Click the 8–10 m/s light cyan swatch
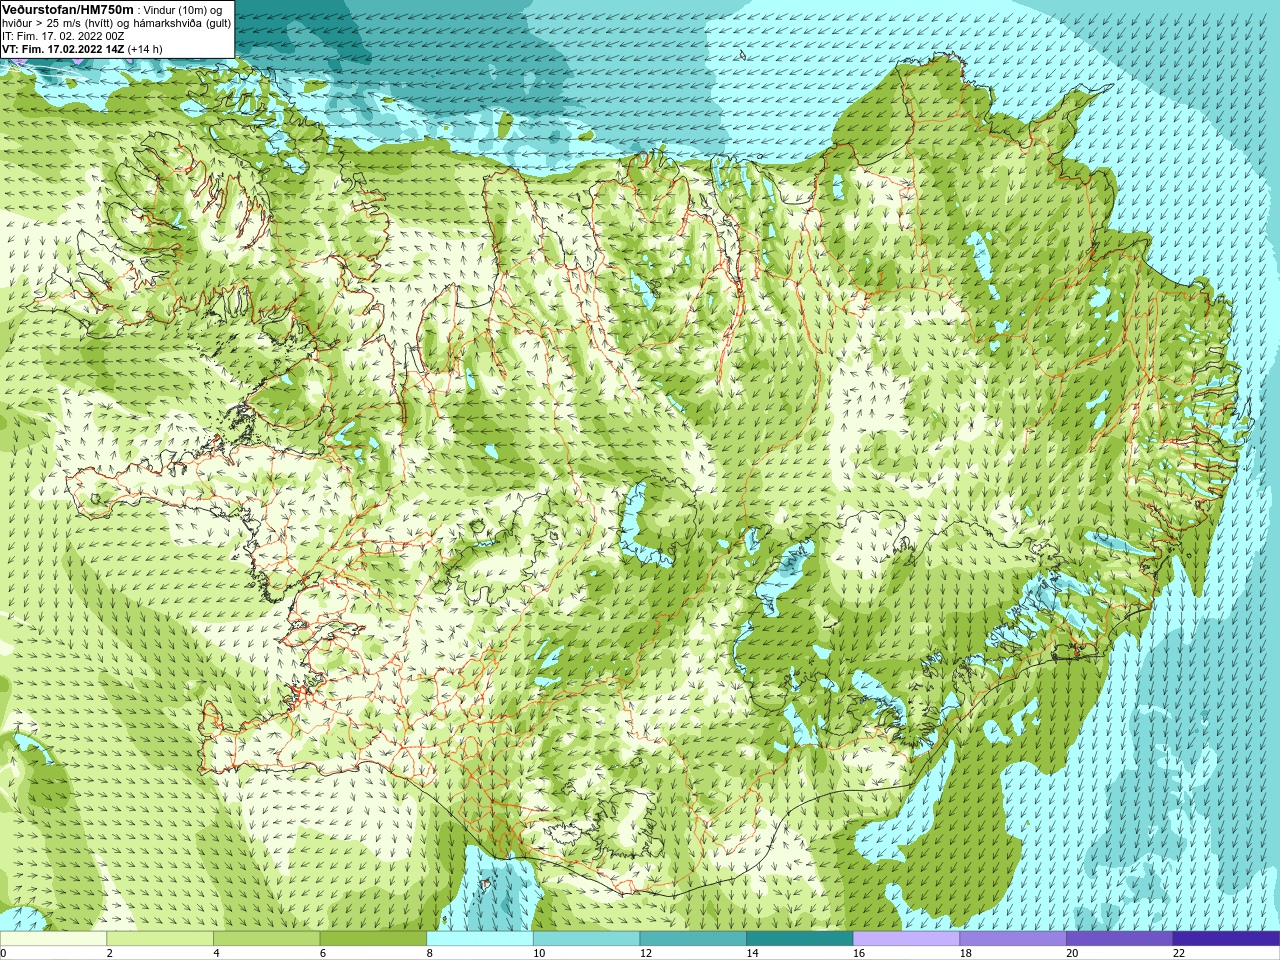This screenshot has height=960, width=1280. (x=480, y=939)
